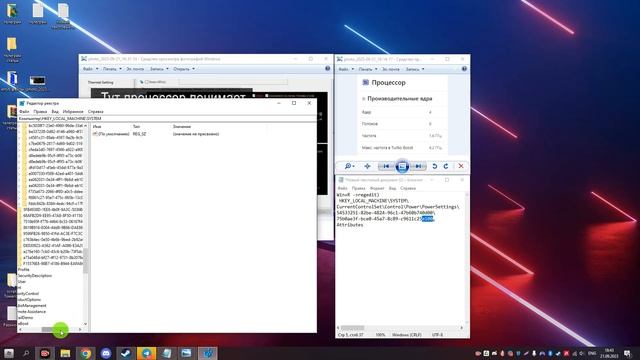Open Steam from taskbar
This screenshot has height=360, width=640.
[126, 353]
